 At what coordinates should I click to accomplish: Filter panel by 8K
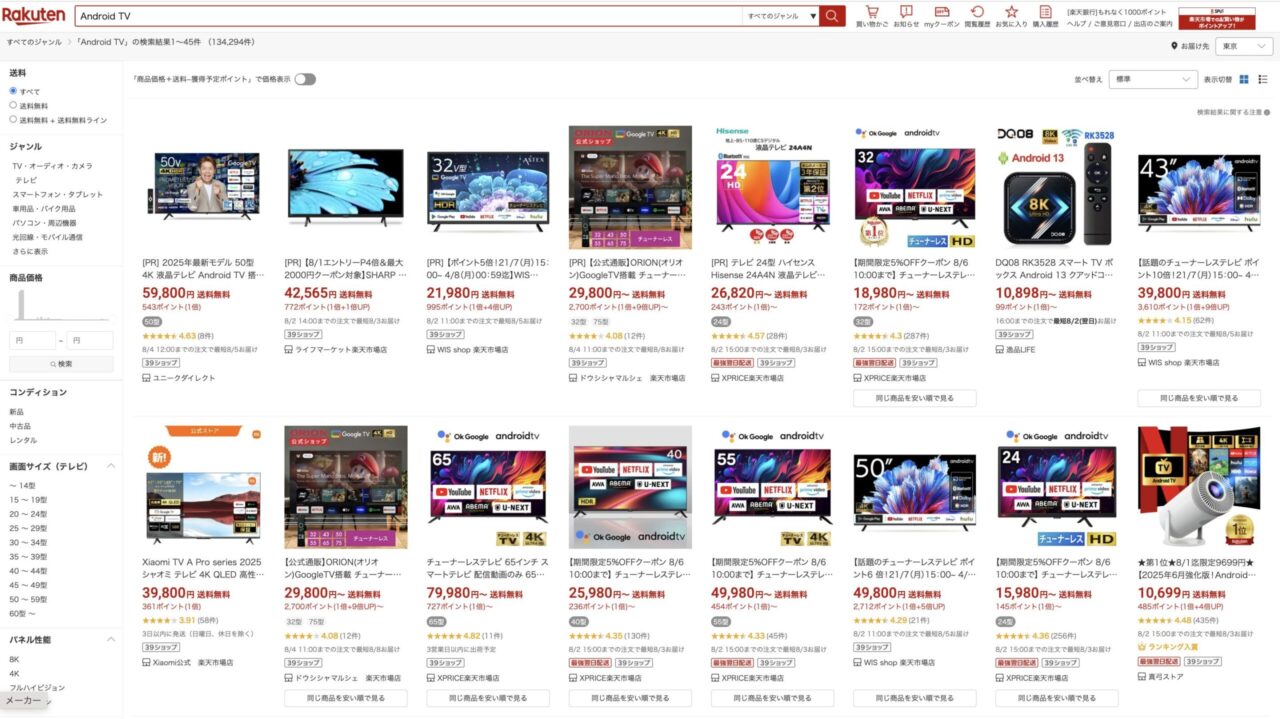15,659
